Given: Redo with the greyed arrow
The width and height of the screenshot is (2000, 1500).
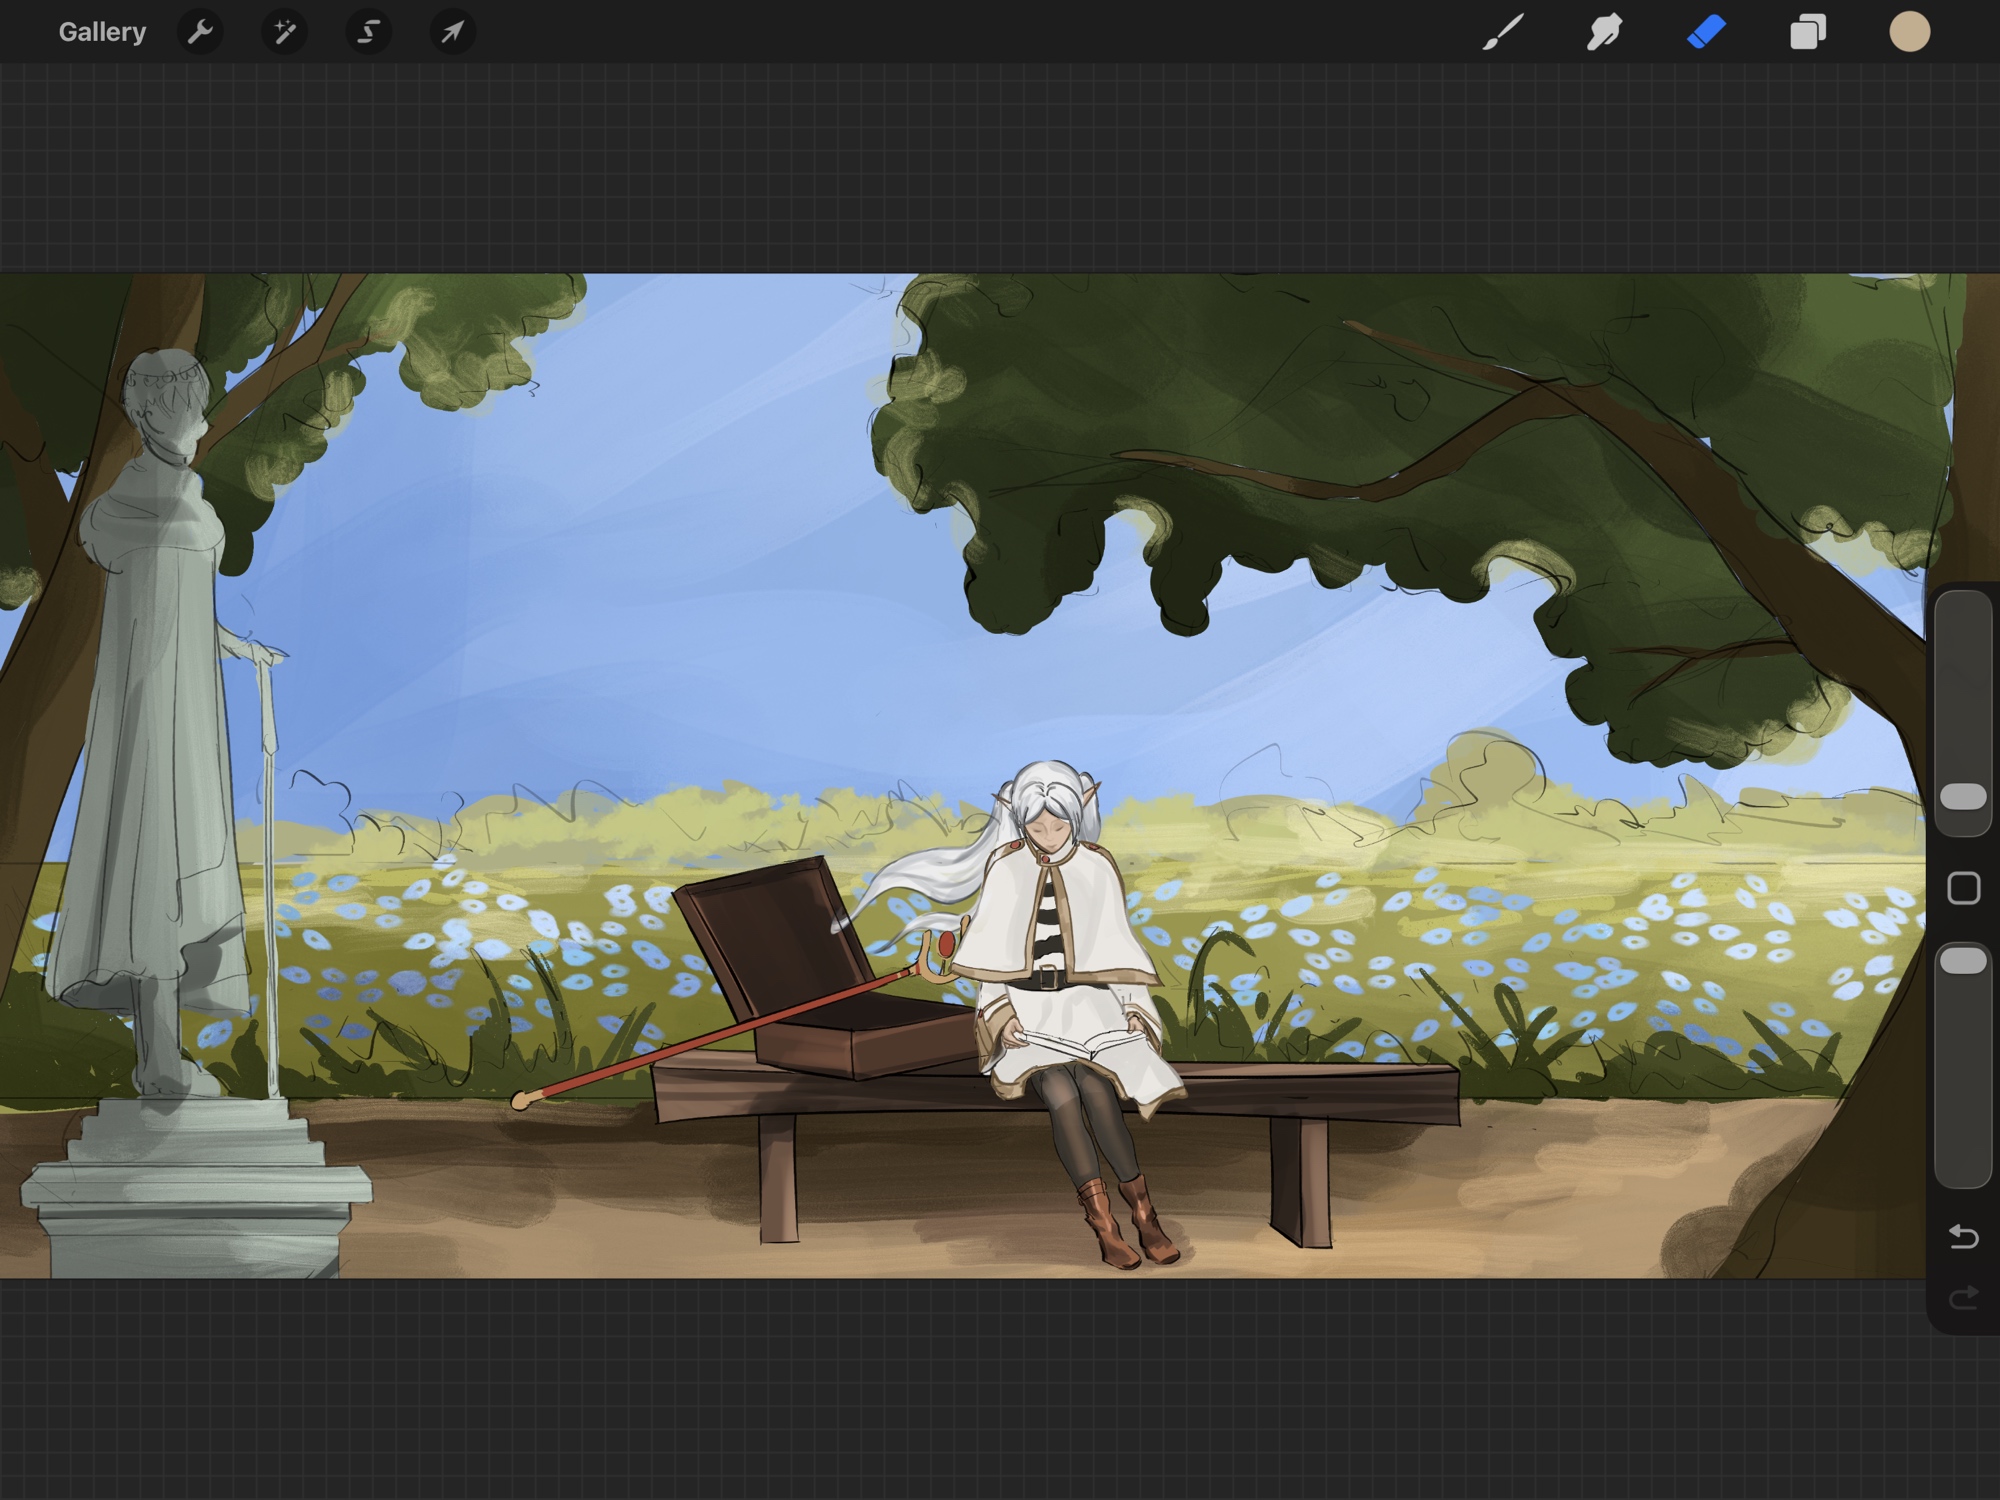Looking at the screenshot, I should point(1963,1298).
